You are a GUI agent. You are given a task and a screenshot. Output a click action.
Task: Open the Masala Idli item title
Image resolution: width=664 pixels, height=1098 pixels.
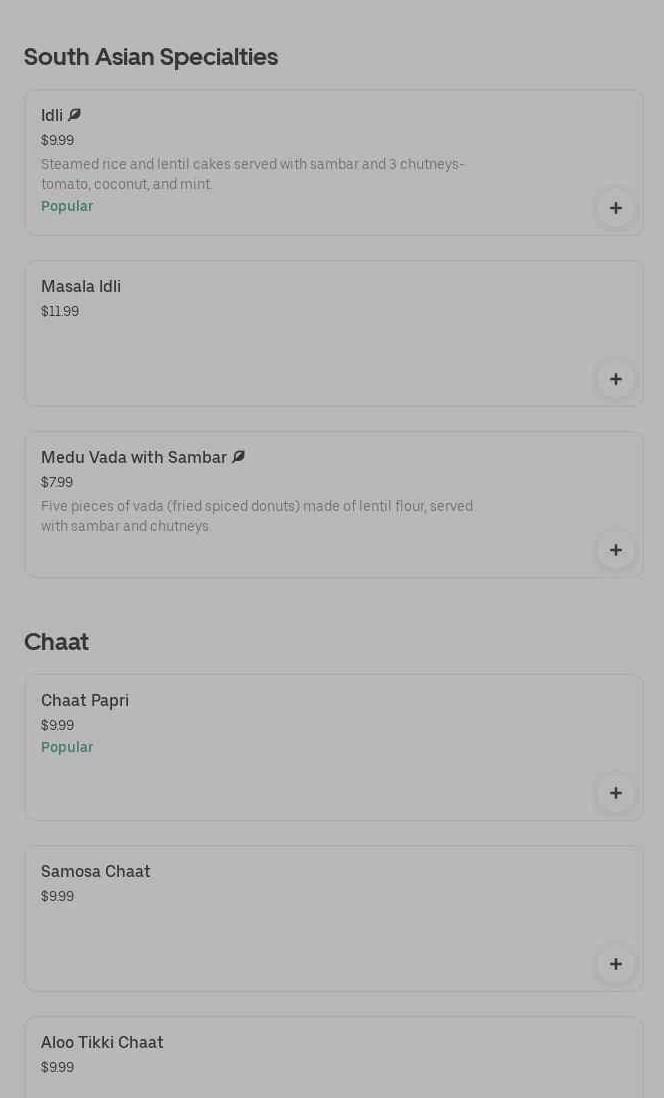click(x=81, y=287)
